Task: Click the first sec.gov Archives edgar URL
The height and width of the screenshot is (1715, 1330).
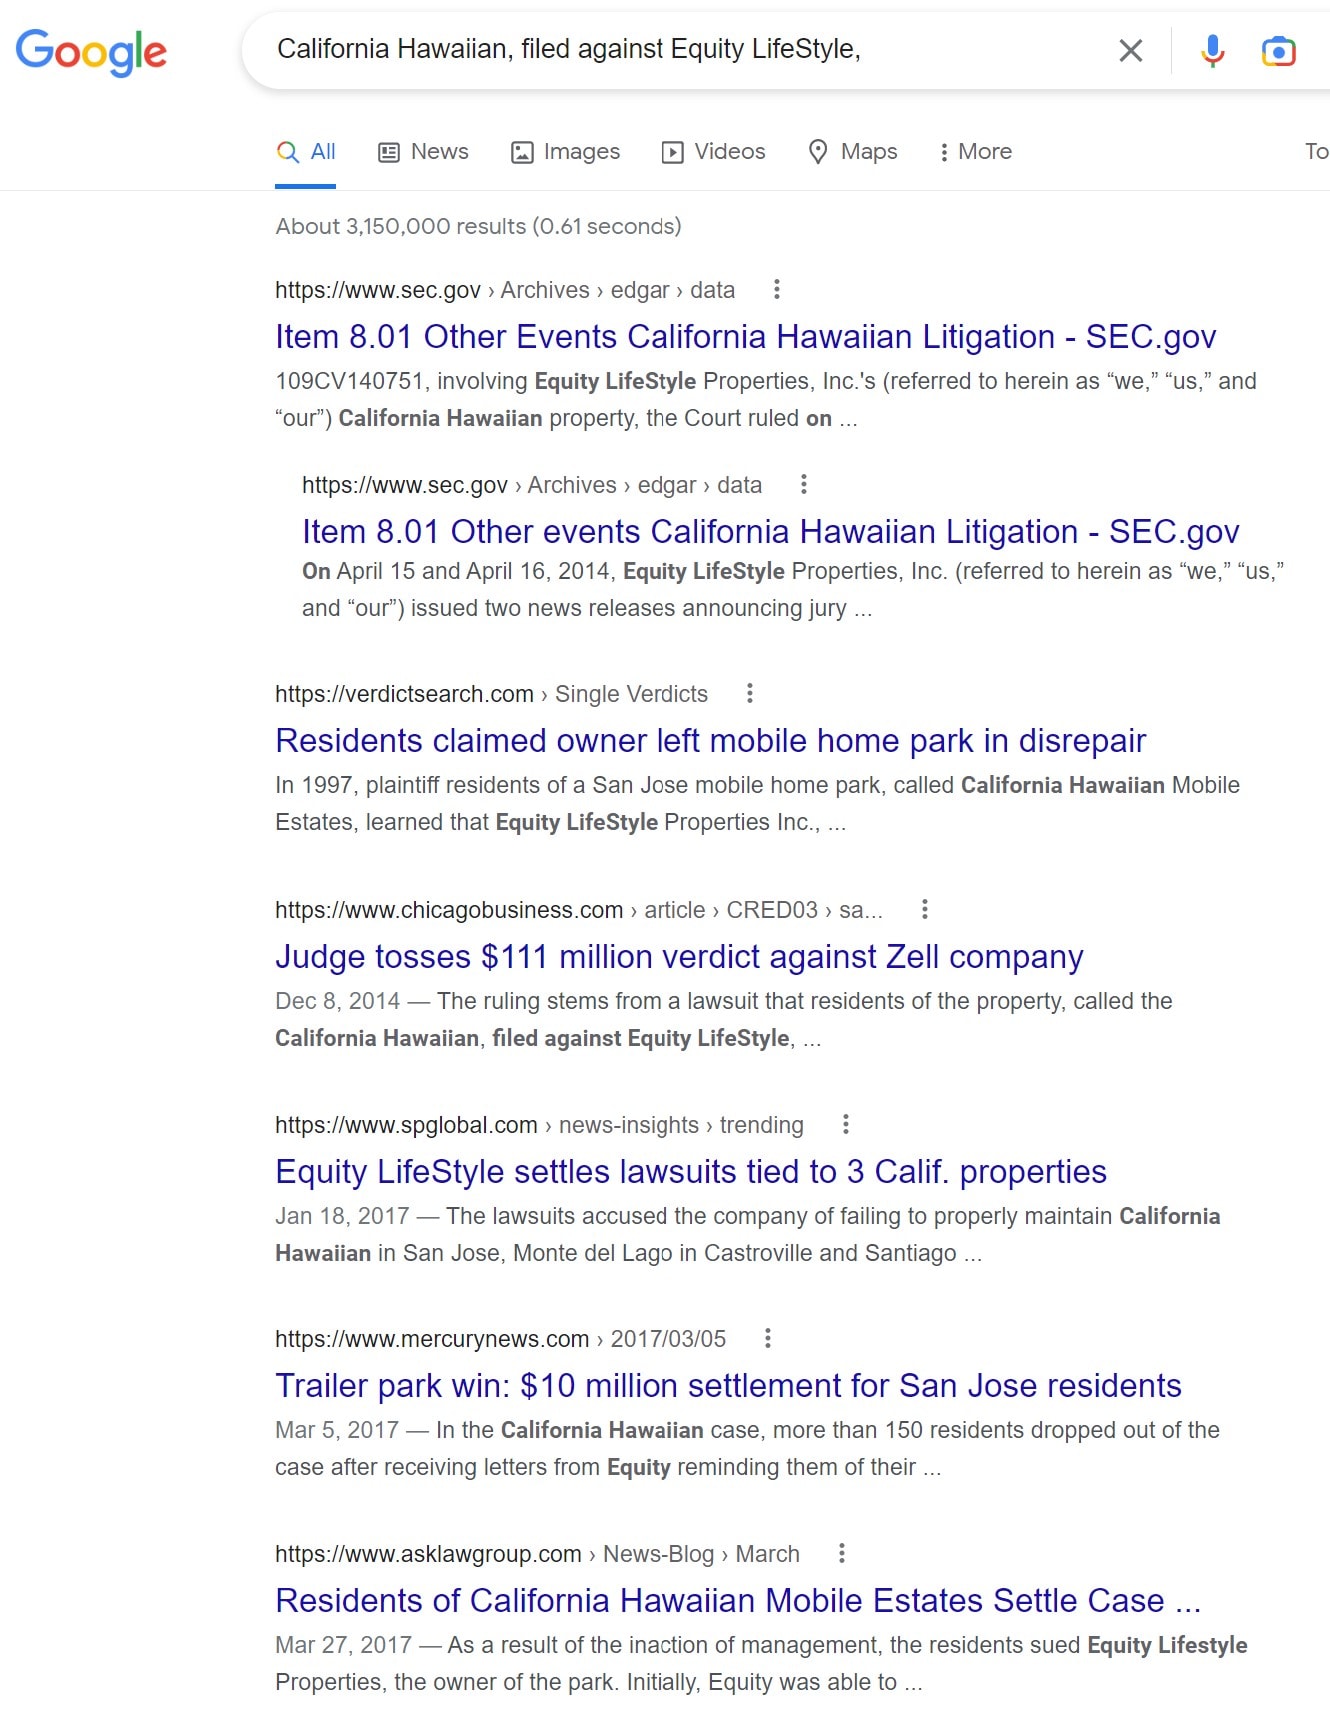Action: click(x=505, y=290)
